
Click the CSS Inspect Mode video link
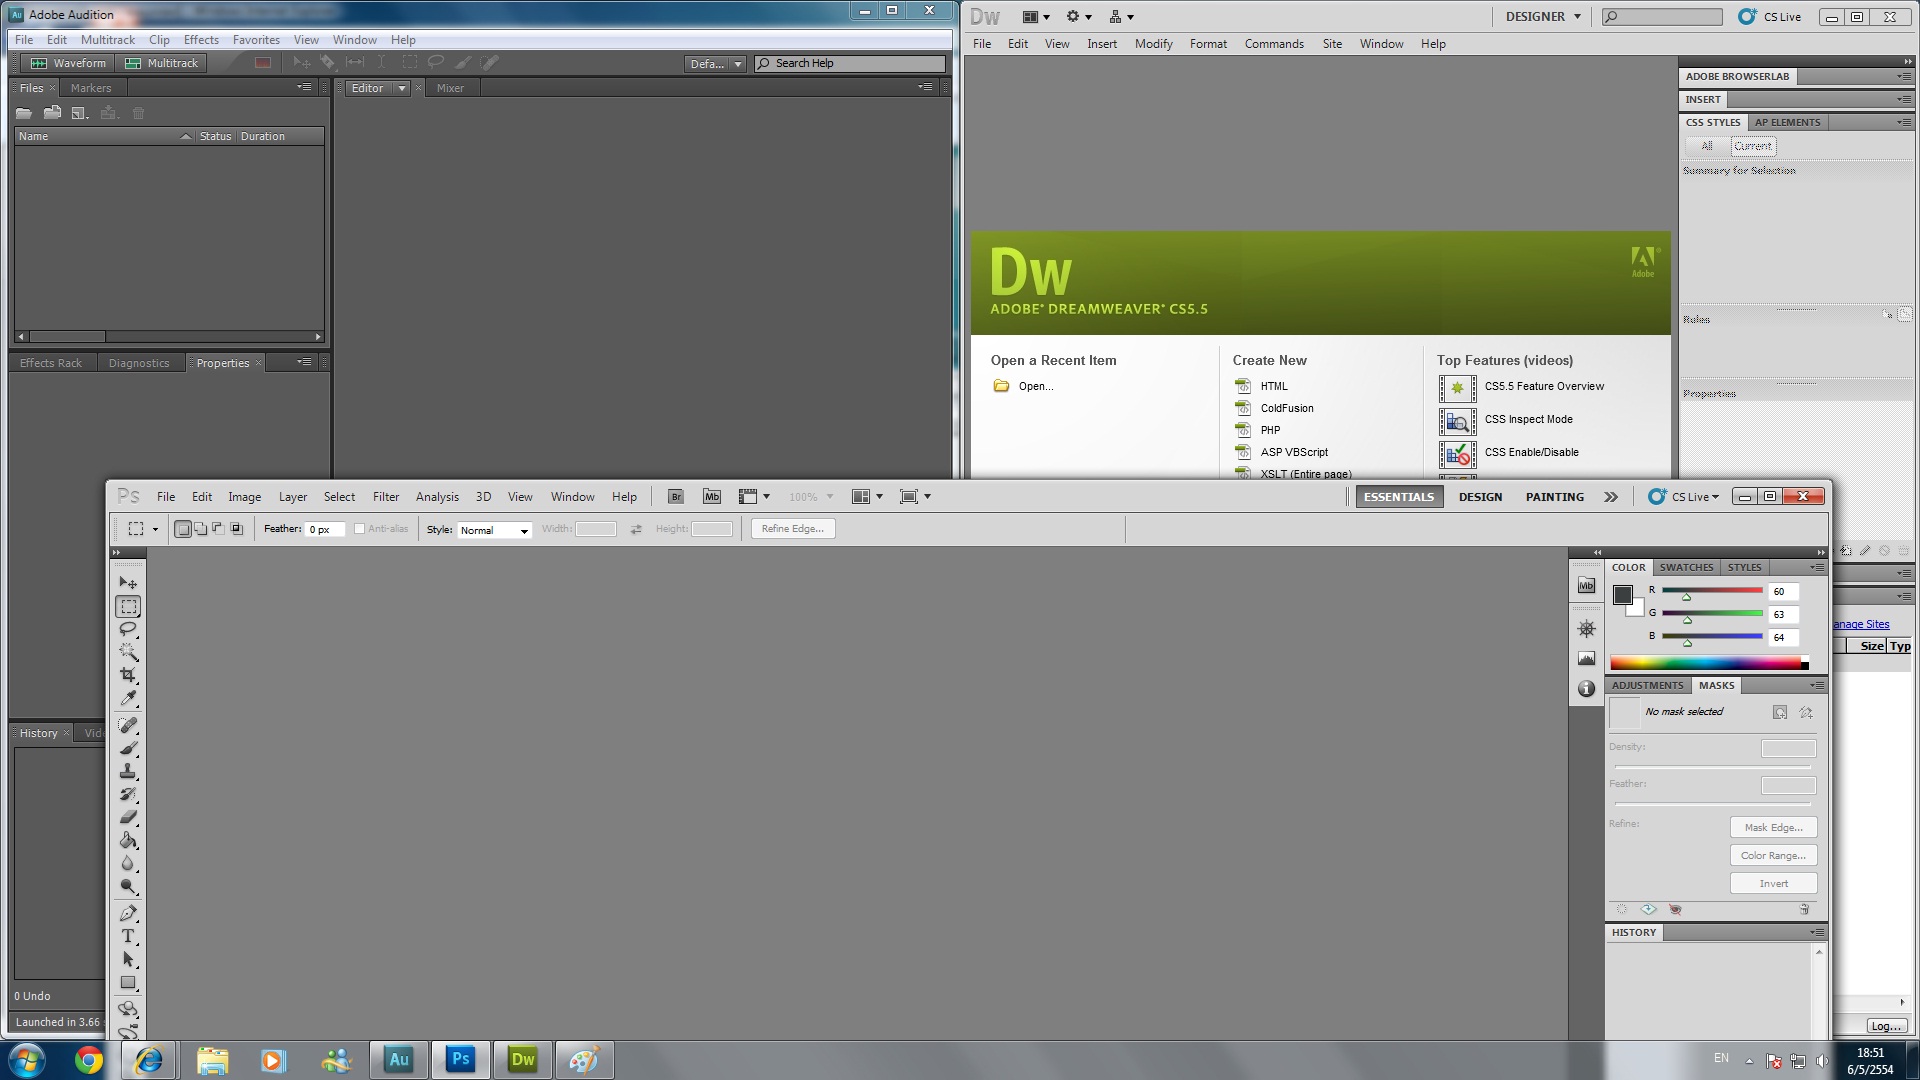(x=1528, y=419)
